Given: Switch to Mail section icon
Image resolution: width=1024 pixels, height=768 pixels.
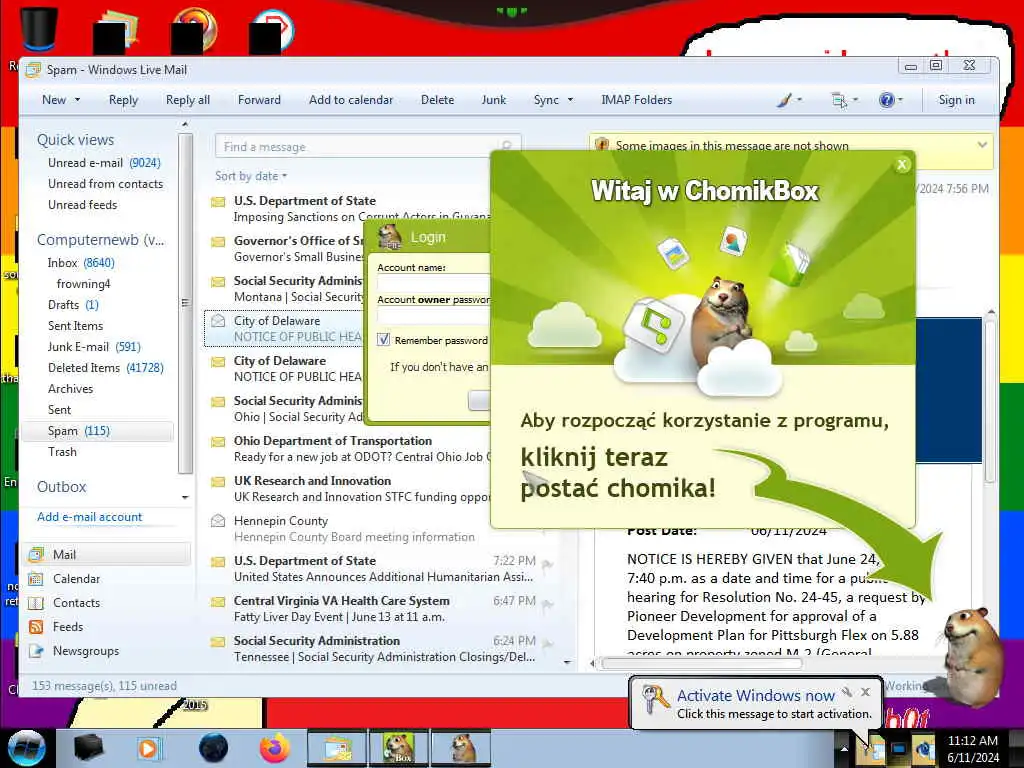Looking at the screenshot, I should pos(36,554).
